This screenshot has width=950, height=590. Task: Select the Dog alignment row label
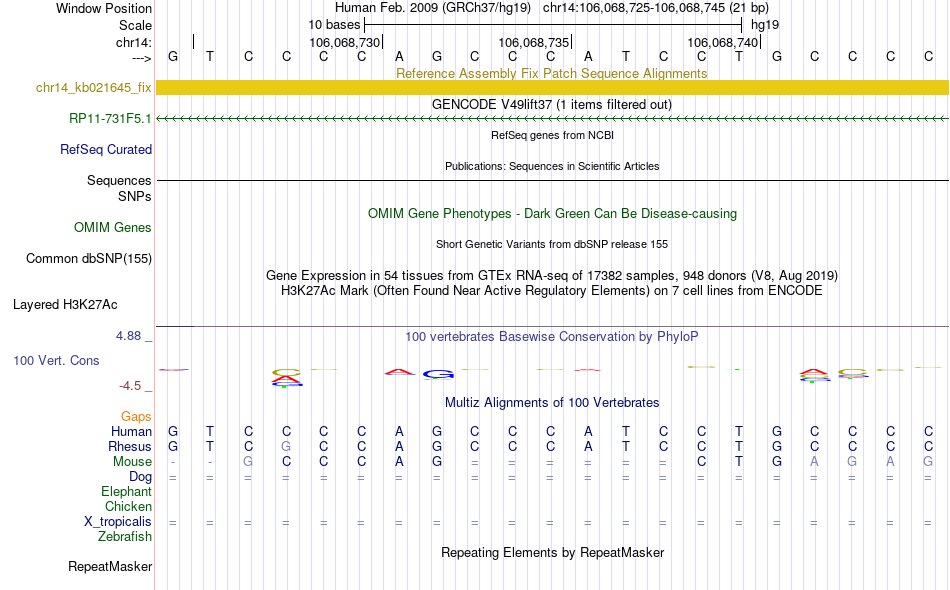[x=140, y=477]
